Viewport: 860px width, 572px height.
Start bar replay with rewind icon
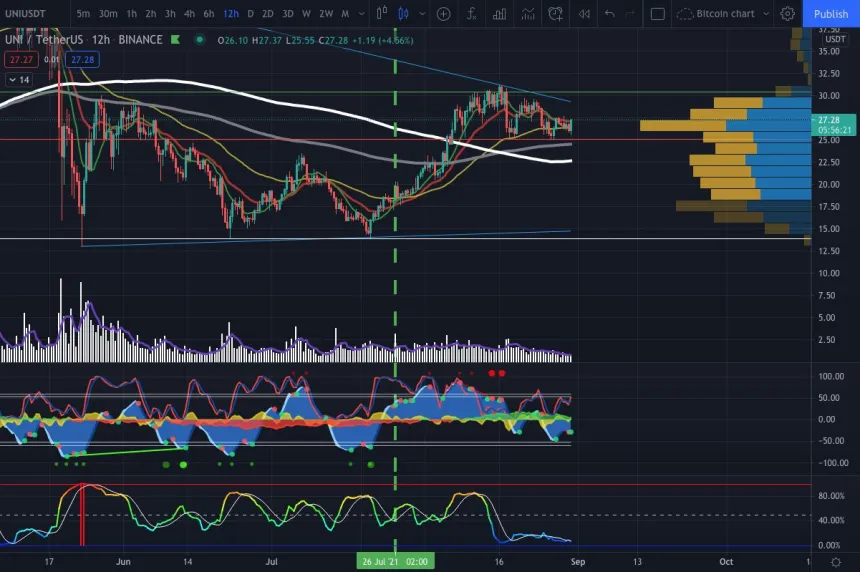pyautogui.click(x=584, y=14)
